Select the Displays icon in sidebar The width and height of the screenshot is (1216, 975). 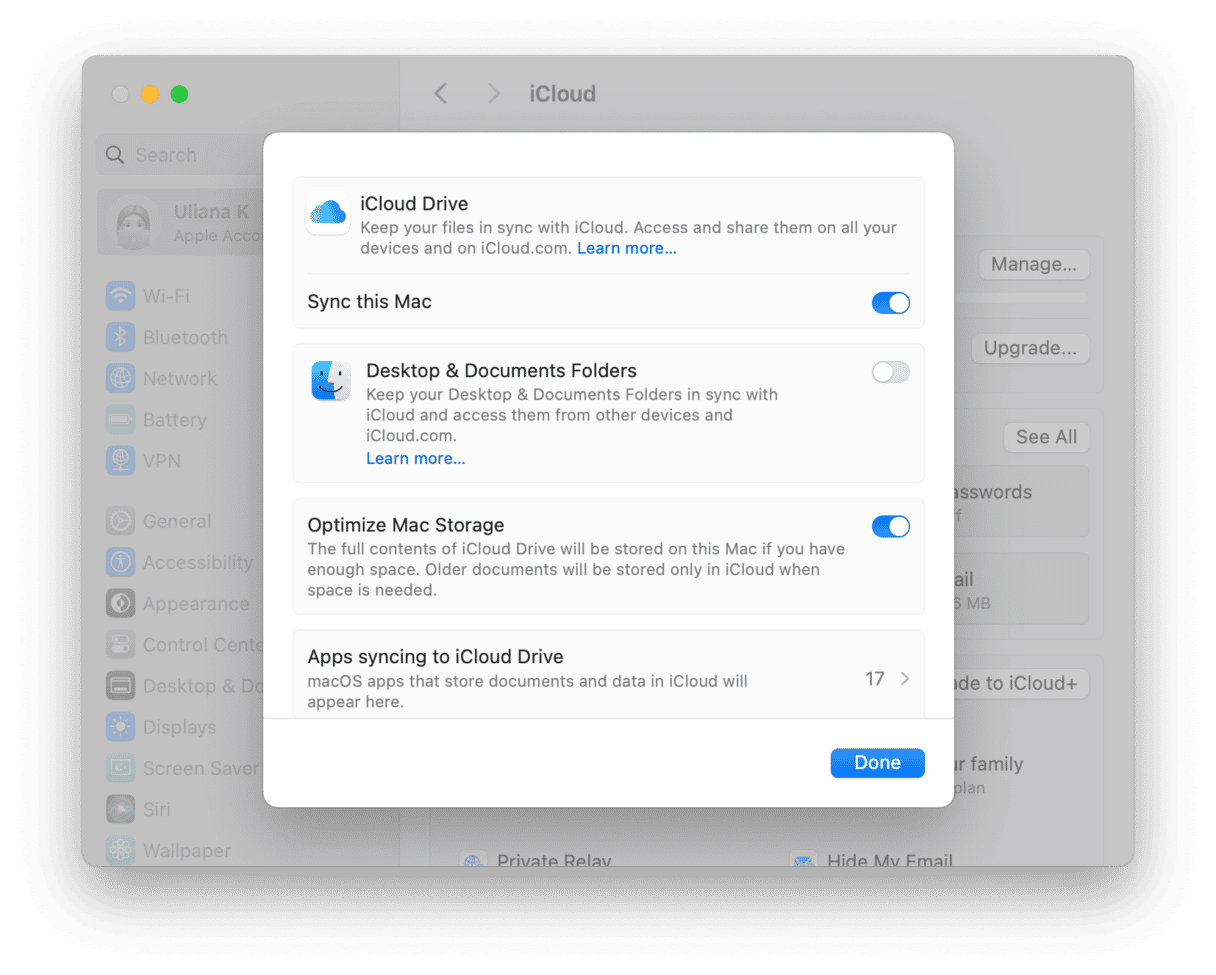[120, 727]
